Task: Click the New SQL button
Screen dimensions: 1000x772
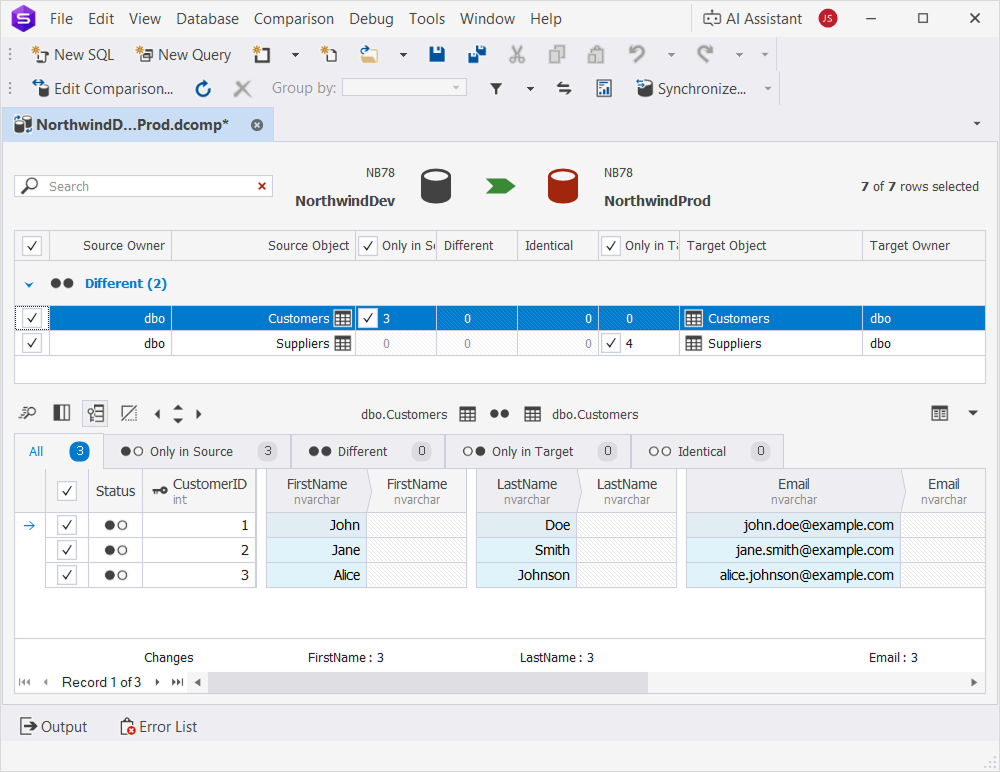Action: (73, 55)
